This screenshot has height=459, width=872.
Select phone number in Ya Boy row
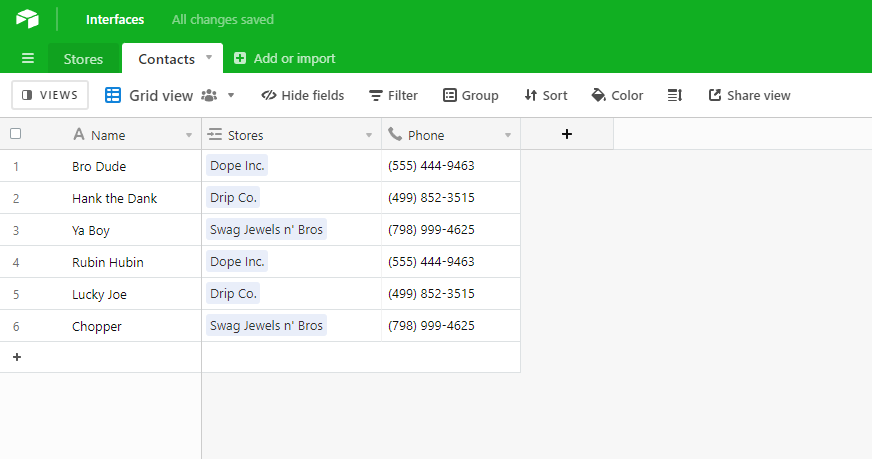(x=432, y=229)
